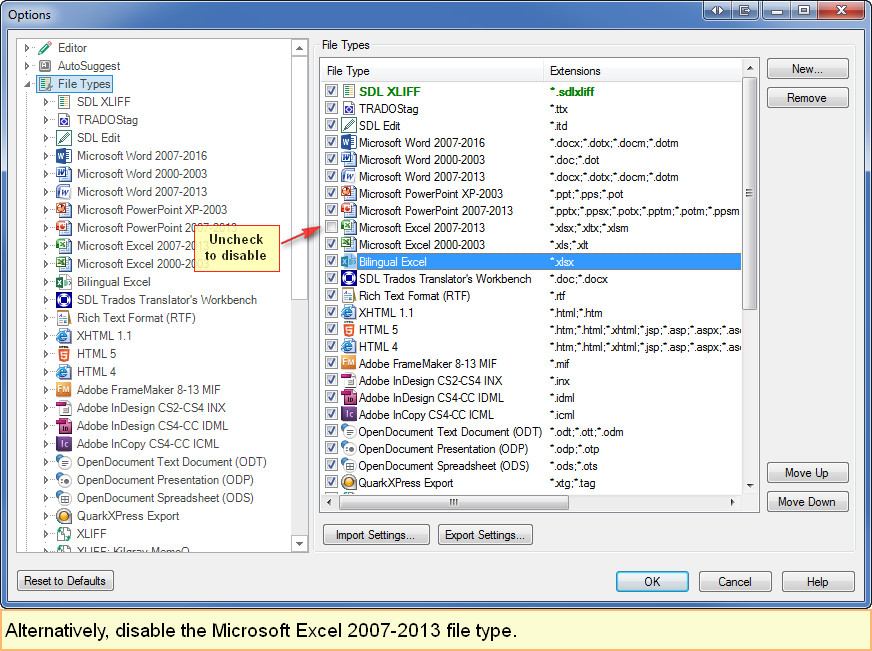
Task: Click the Import Settings button
Action: pos(376,534)
